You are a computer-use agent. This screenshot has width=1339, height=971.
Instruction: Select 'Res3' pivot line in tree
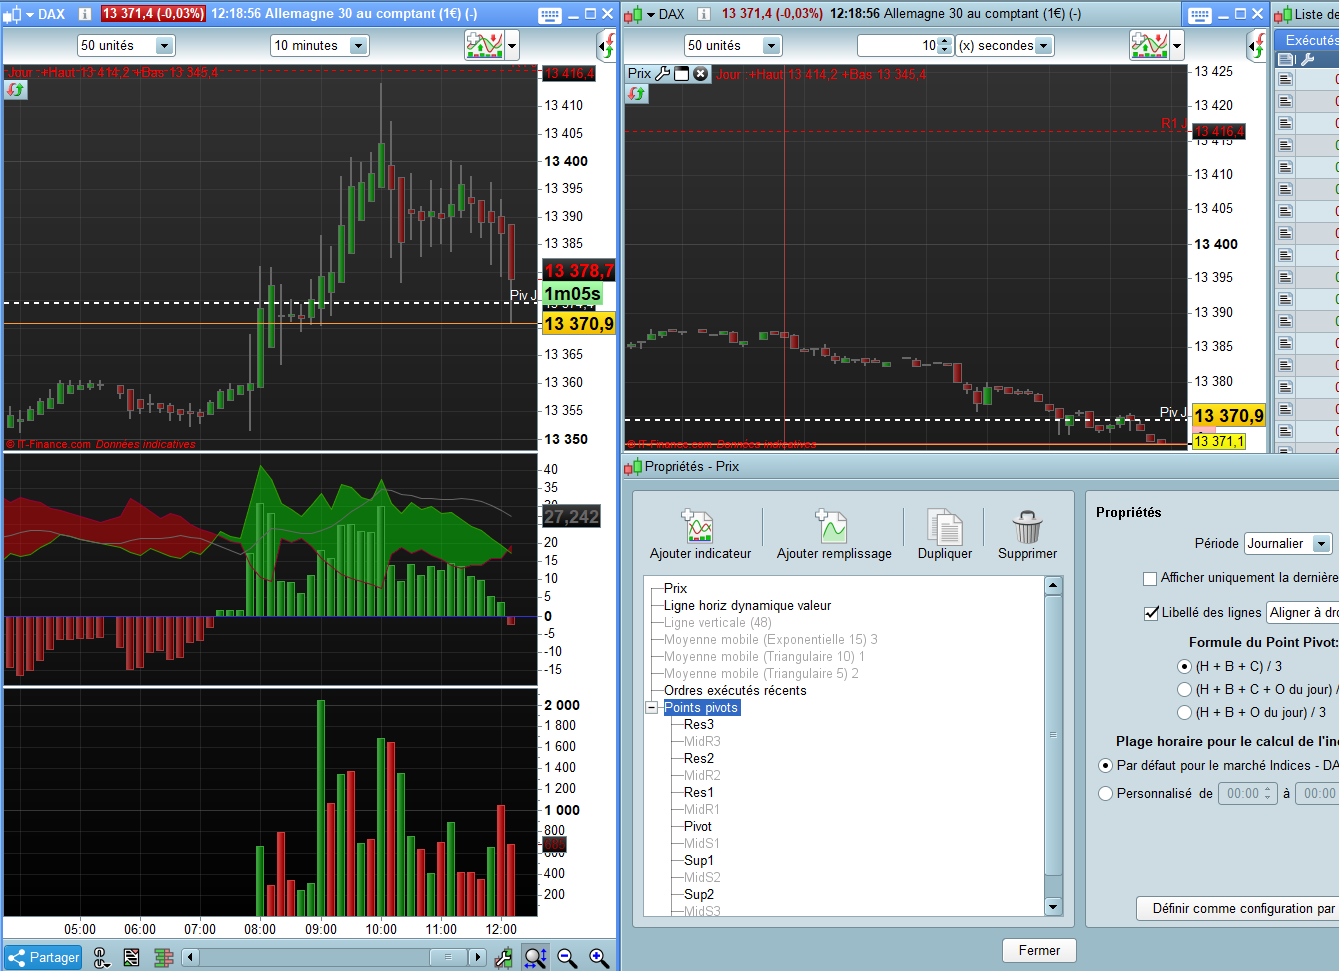click(699, 724)
